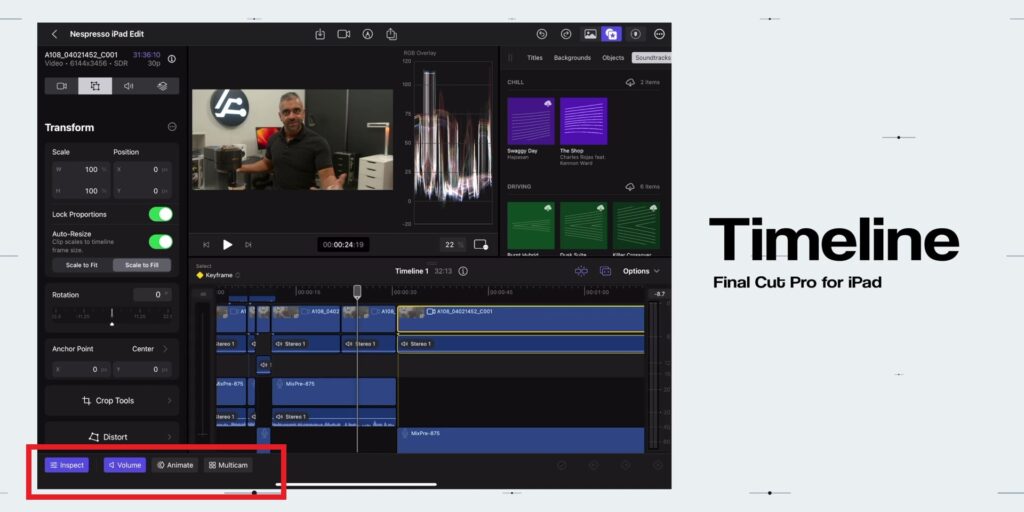1024x512 pixels.
Task: Adjust the Rotation dial slider
Action: (x=112, y=316)
